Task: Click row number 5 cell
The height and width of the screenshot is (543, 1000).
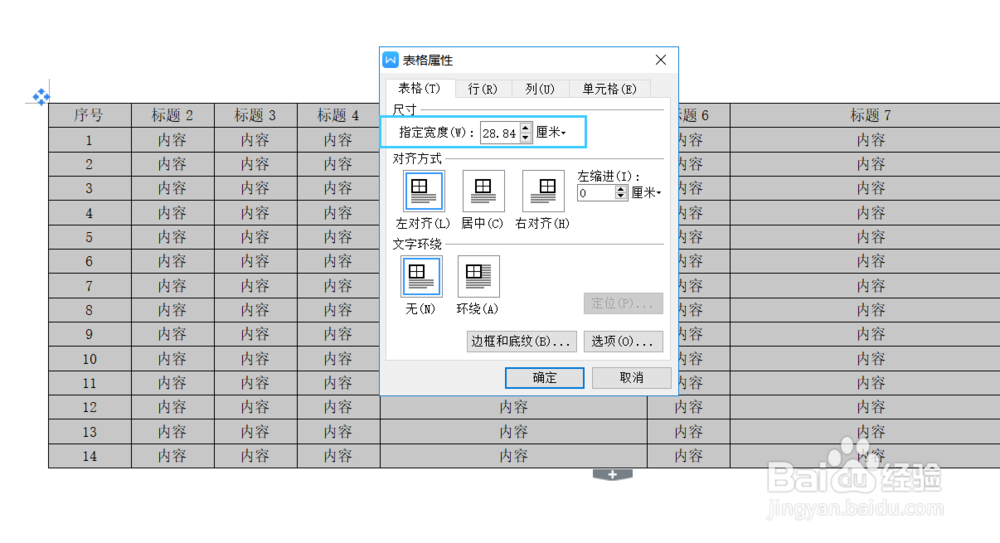Action: point(90,237)
